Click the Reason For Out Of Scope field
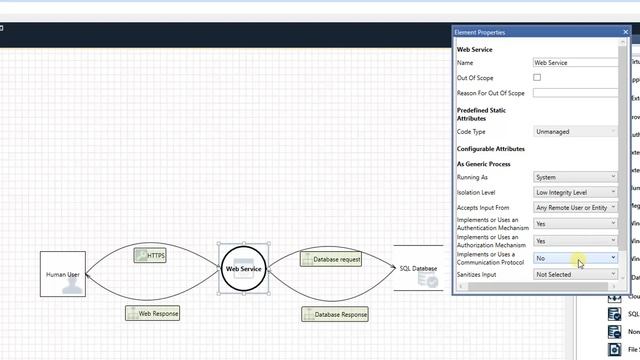This screenshot has width=640, height=360. click(x=575, y=93)
